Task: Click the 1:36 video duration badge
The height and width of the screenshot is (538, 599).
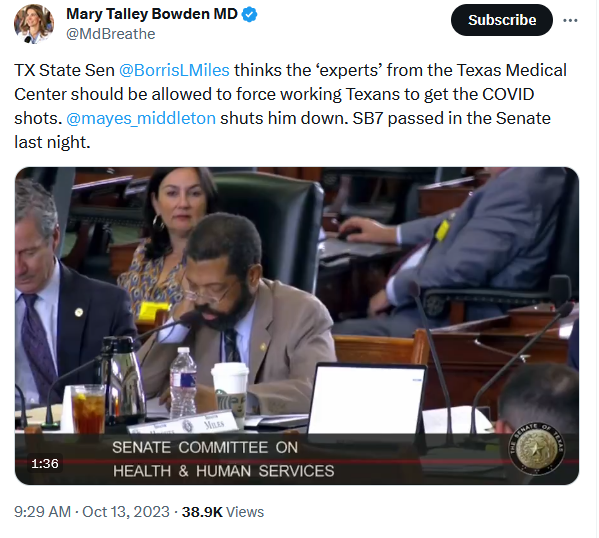Action: (45, 464)
